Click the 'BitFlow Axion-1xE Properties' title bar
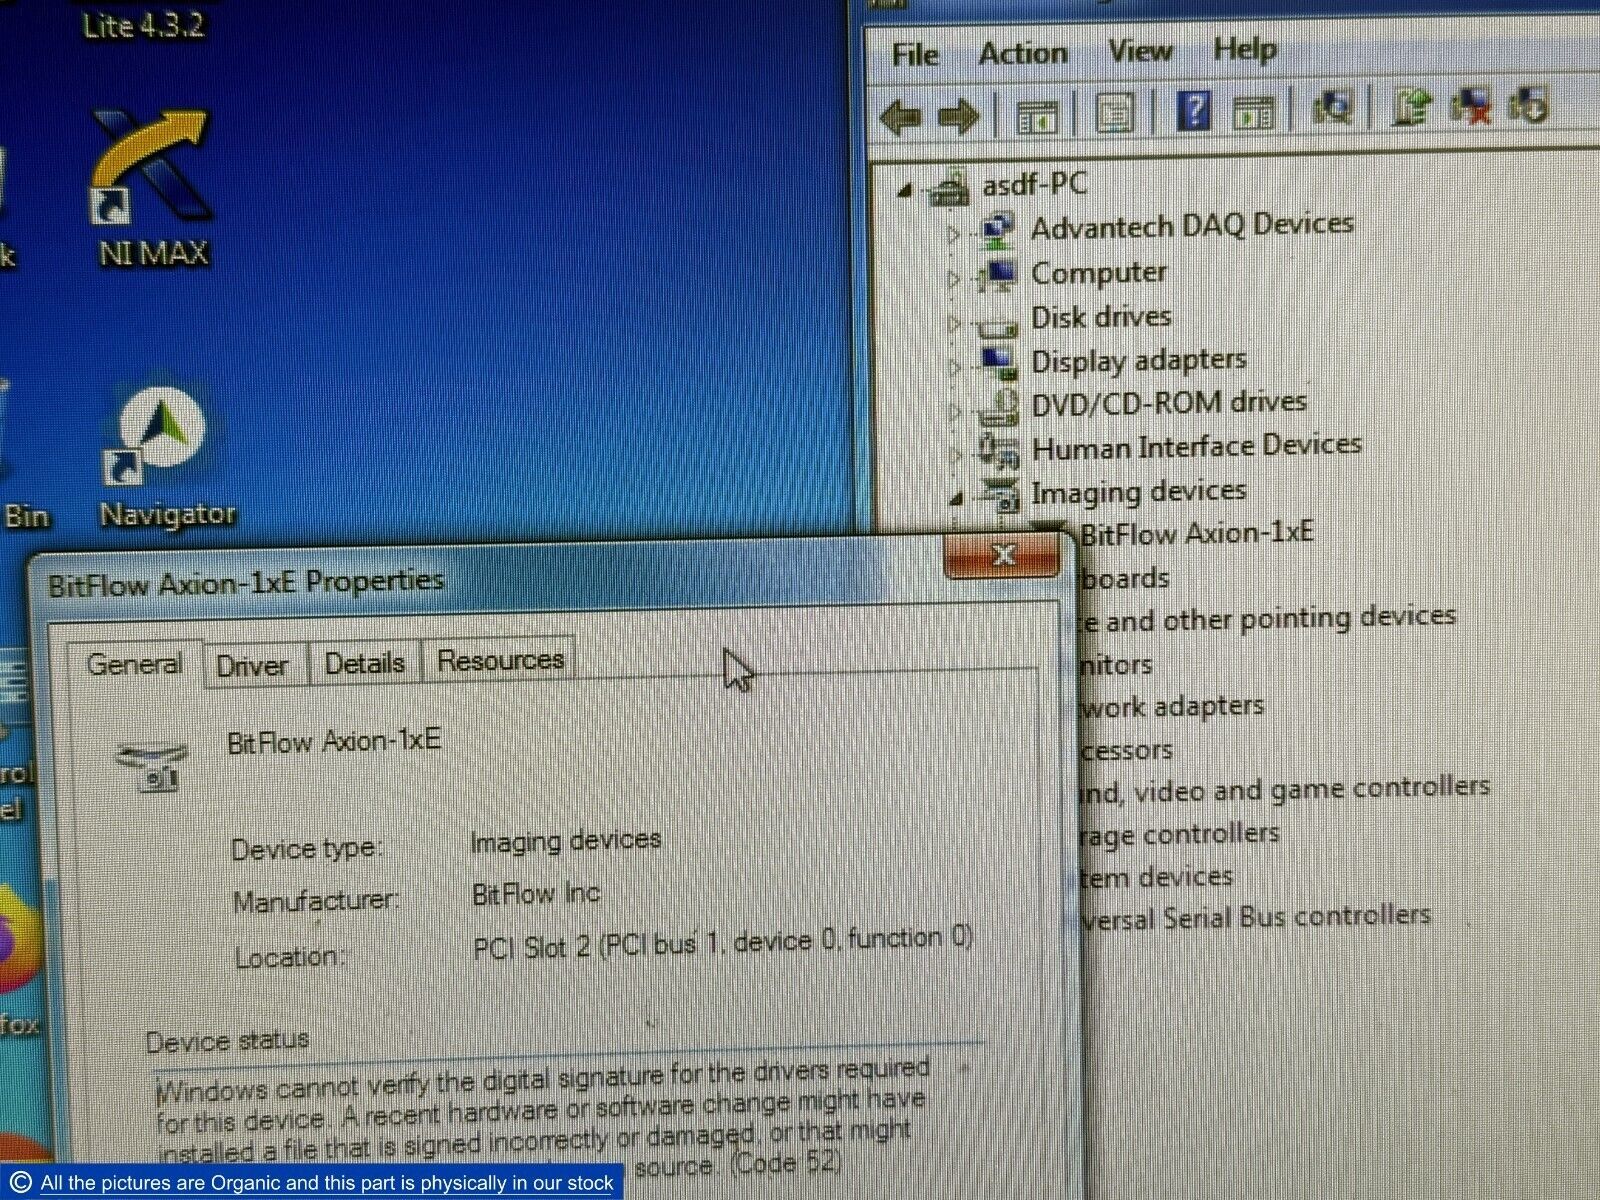Viewport: 1600px width, 1200px height. point(246,582)
